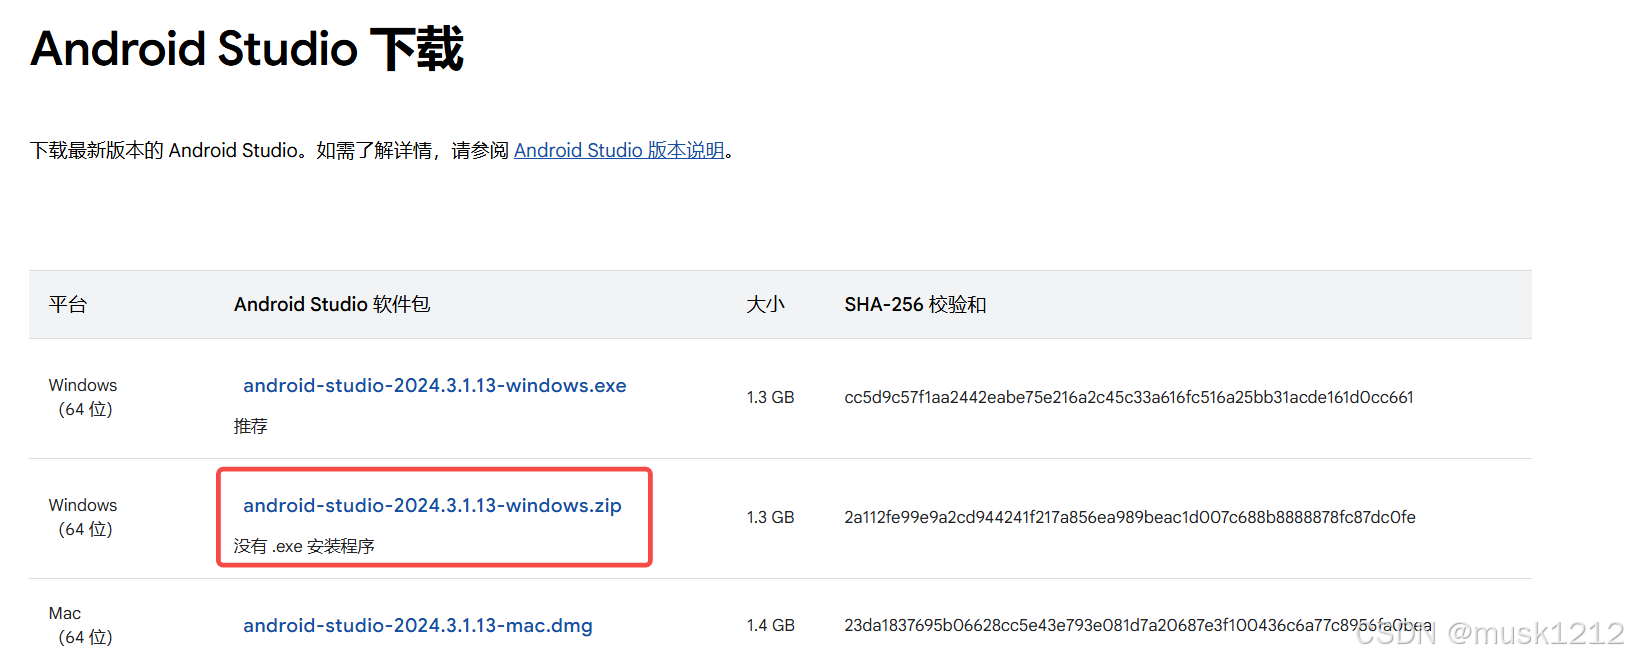Click the checksum starting with 2a112fe9
Image resolution: width=1628 pixels, height=661 pixels.
click(x=1130, y=517)
